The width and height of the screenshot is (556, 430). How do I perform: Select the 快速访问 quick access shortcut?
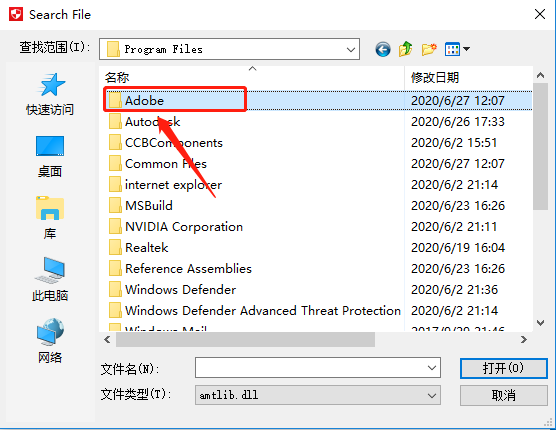click(x=50, y=94)
